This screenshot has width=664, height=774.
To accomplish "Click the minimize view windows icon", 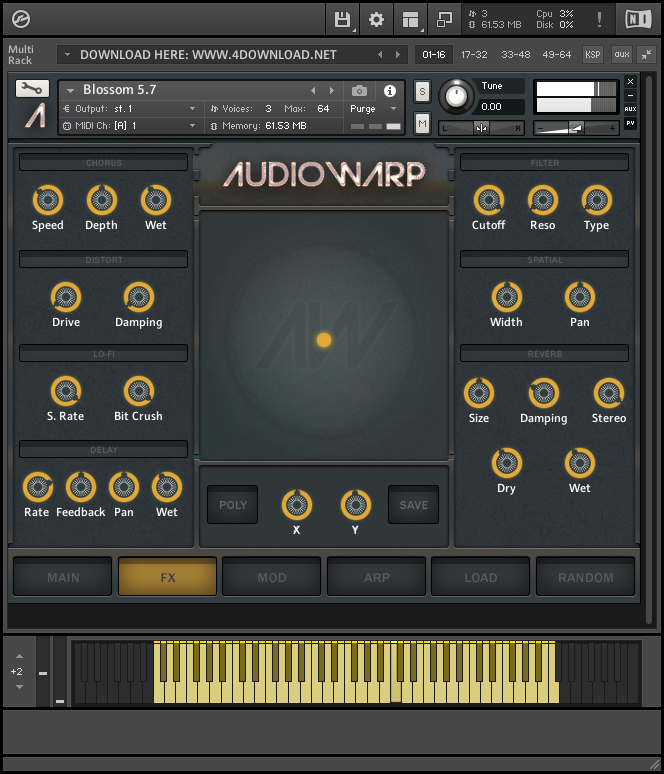I will point(445,20).
